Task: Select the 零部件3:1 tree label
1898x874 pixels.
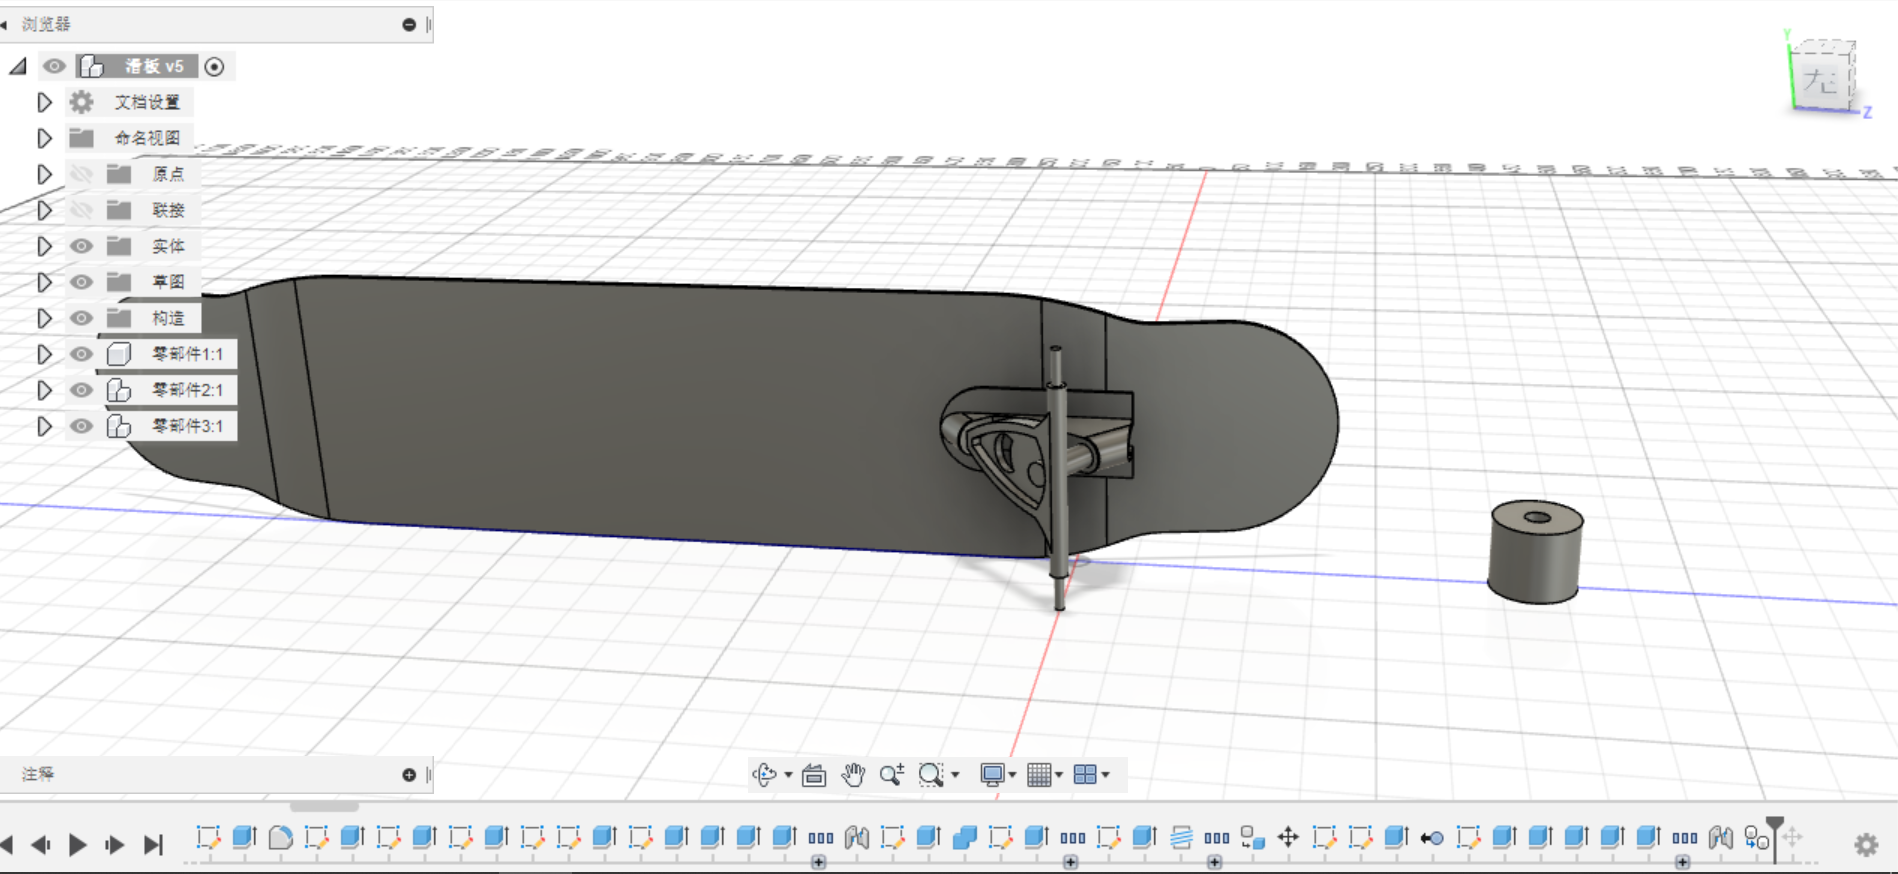Action: (x=188, y=426)
